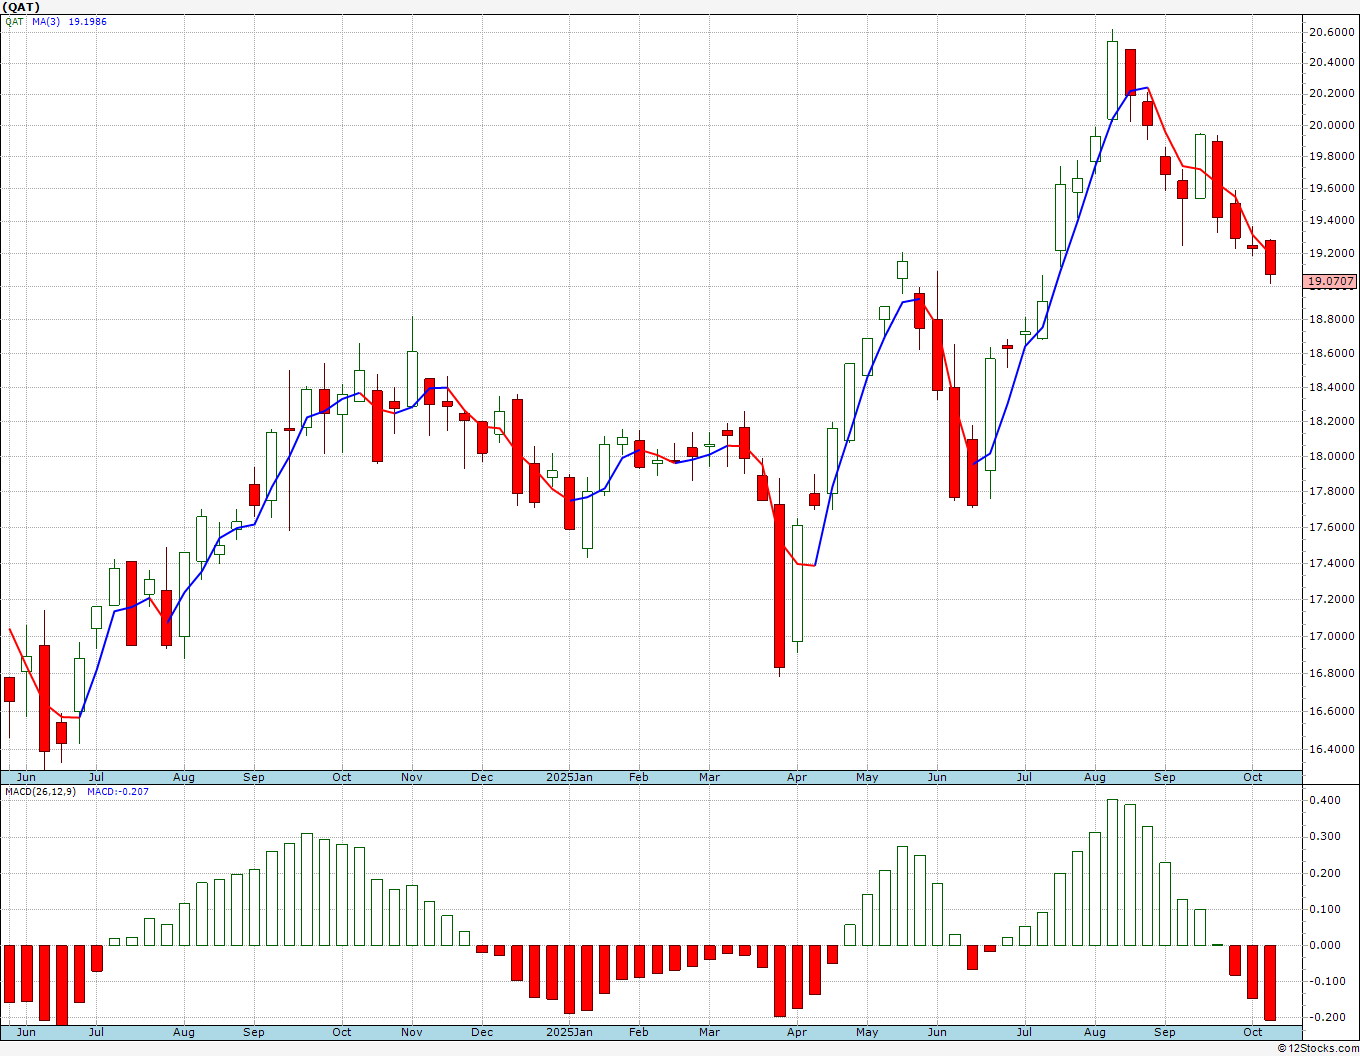The image size is (1360, 1056).
Task: Click Feb on the price chart time axis
Action: click(639, 777)
